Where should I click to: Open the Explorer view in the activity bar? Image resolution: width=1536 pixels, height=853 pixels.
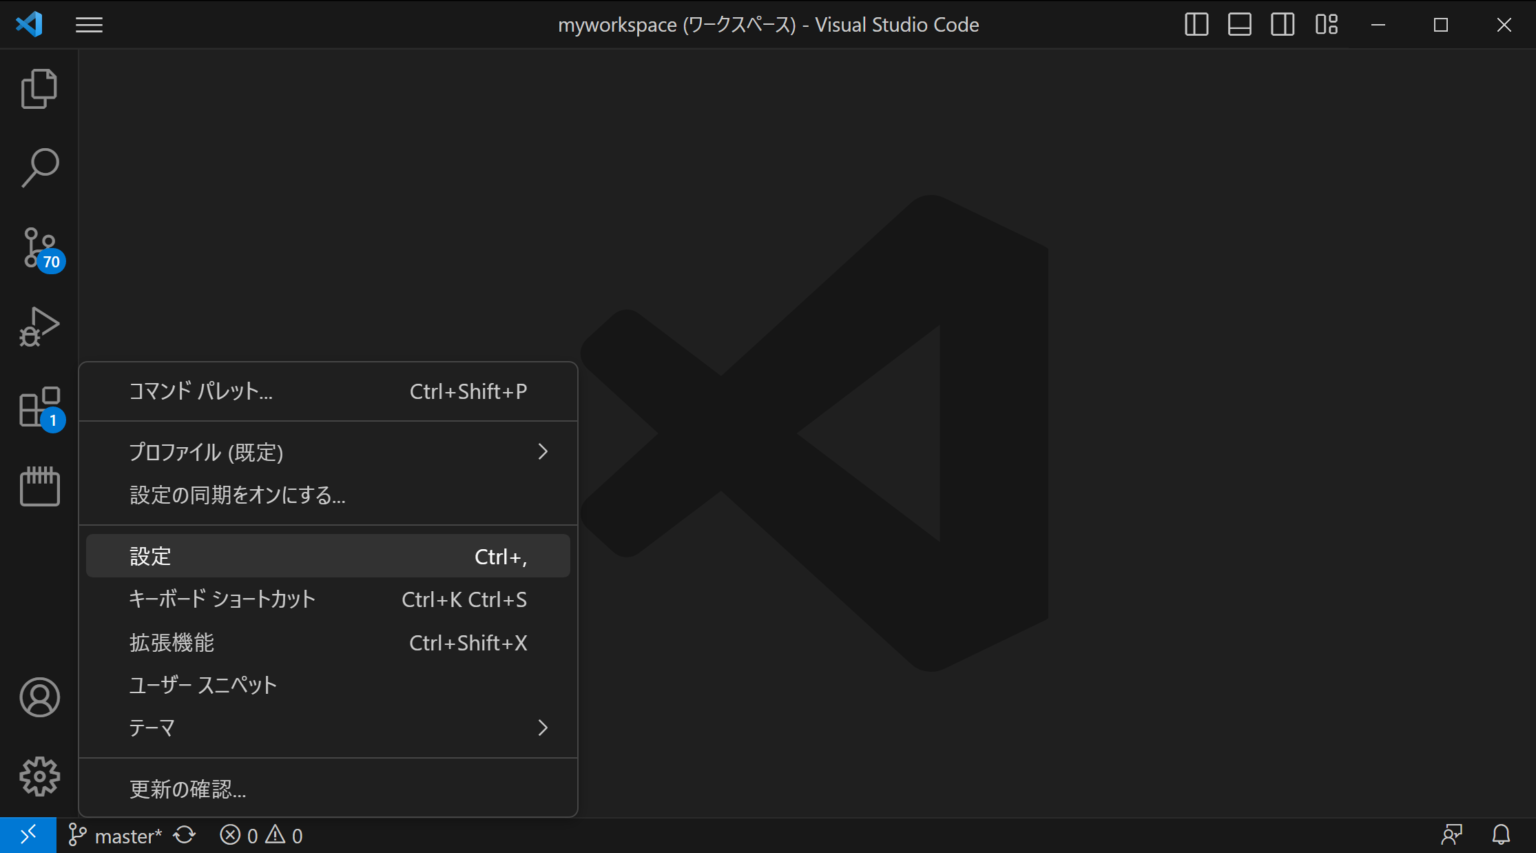(38, 88)
